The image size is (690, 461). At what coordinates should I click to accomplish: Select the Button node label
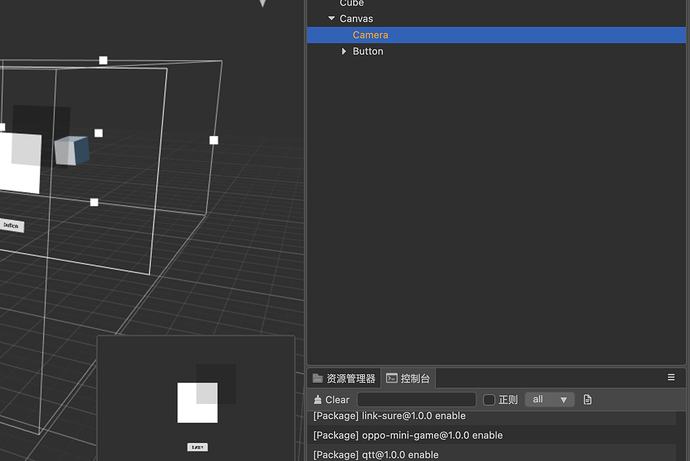368,51
